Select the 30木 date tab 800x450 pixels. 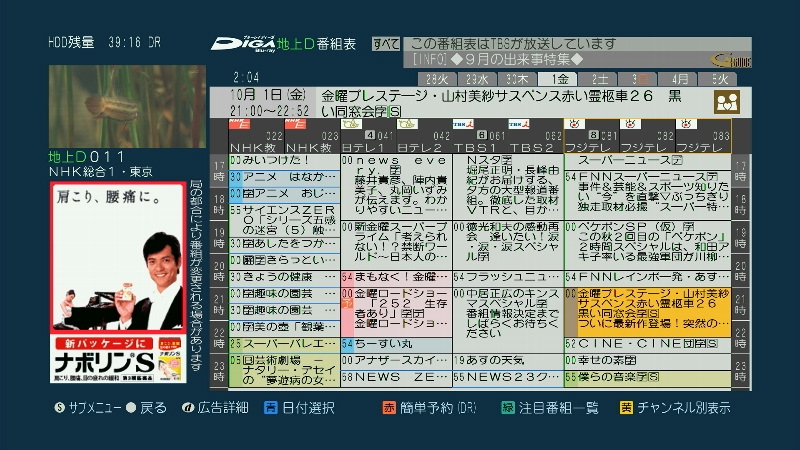517,80
